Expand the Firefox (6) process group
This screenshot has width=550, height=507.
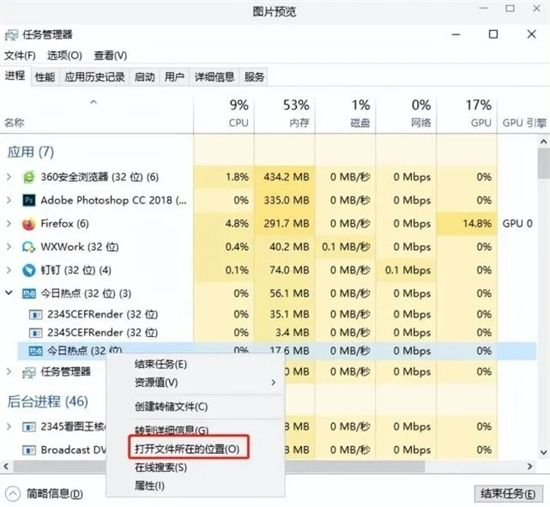pos(9,224)
